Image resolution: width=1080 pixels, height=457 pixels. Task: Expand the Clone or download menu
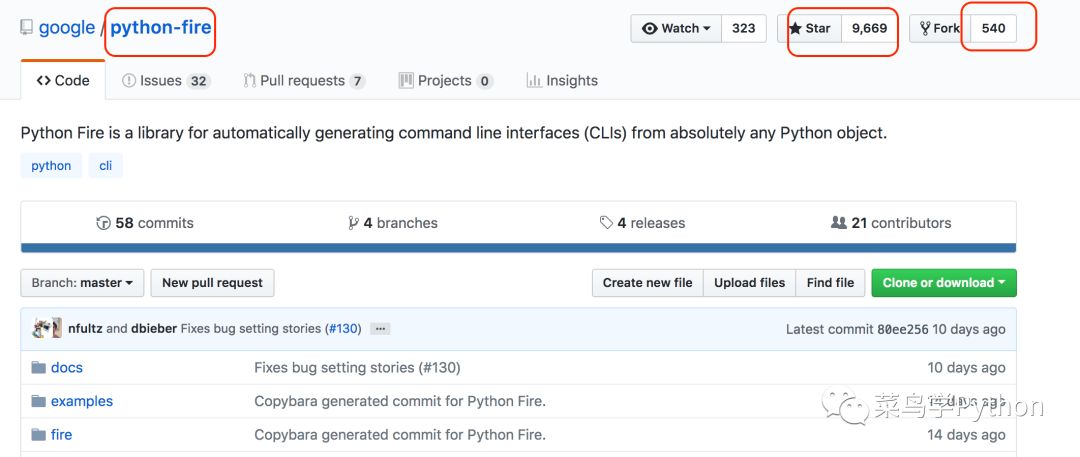(943, 283)
